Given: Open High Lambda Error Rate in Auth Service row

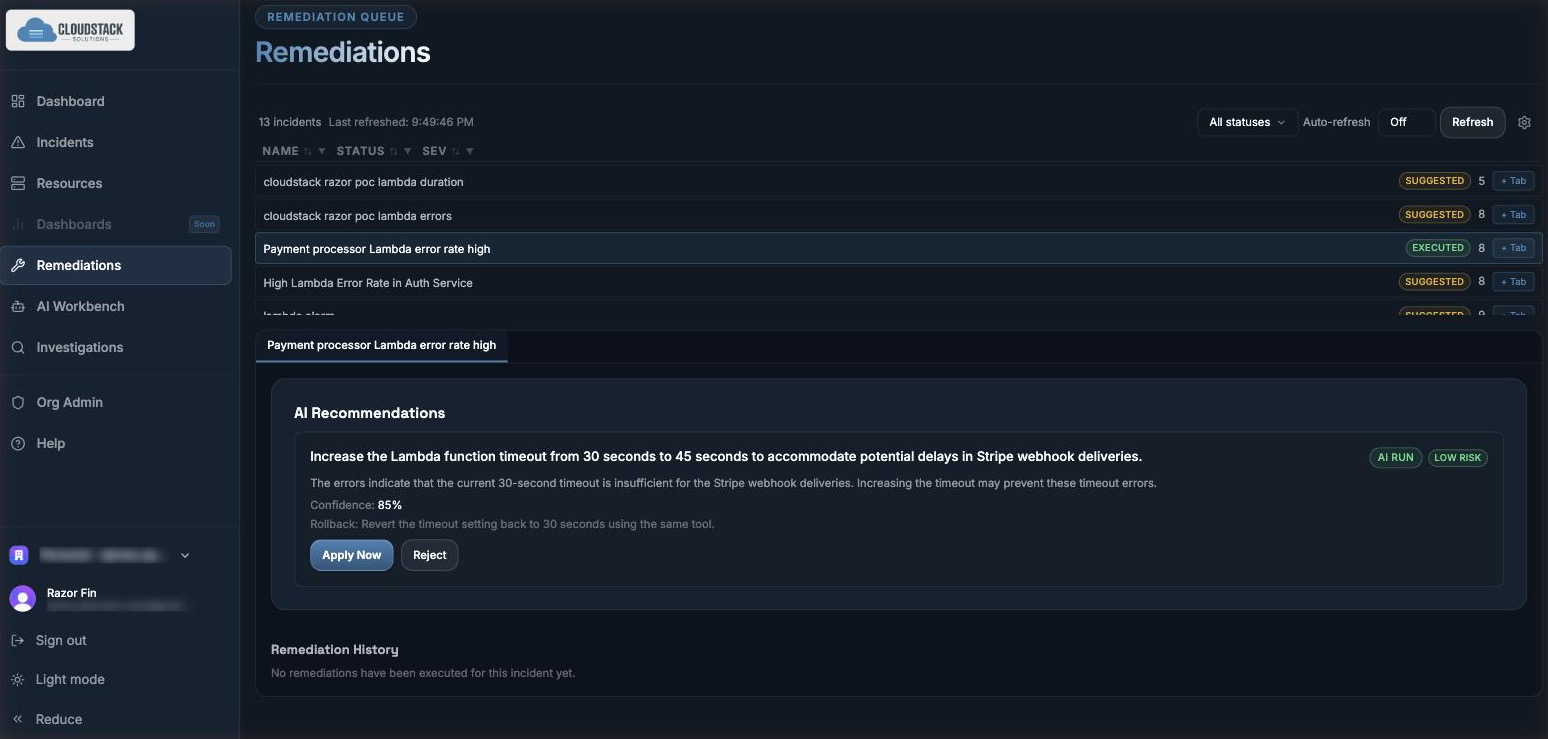Looking at the screenshot, I should point(898,282).
